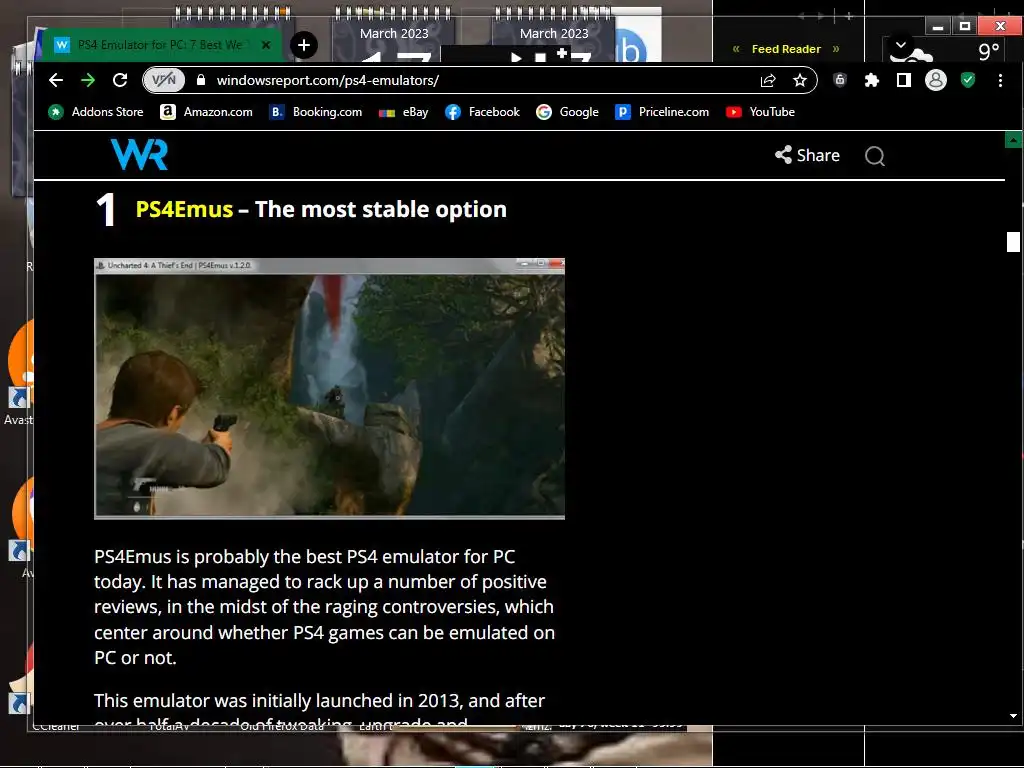Click the green shield security icon
1024x768 pixels.
(x=968, y=80)
